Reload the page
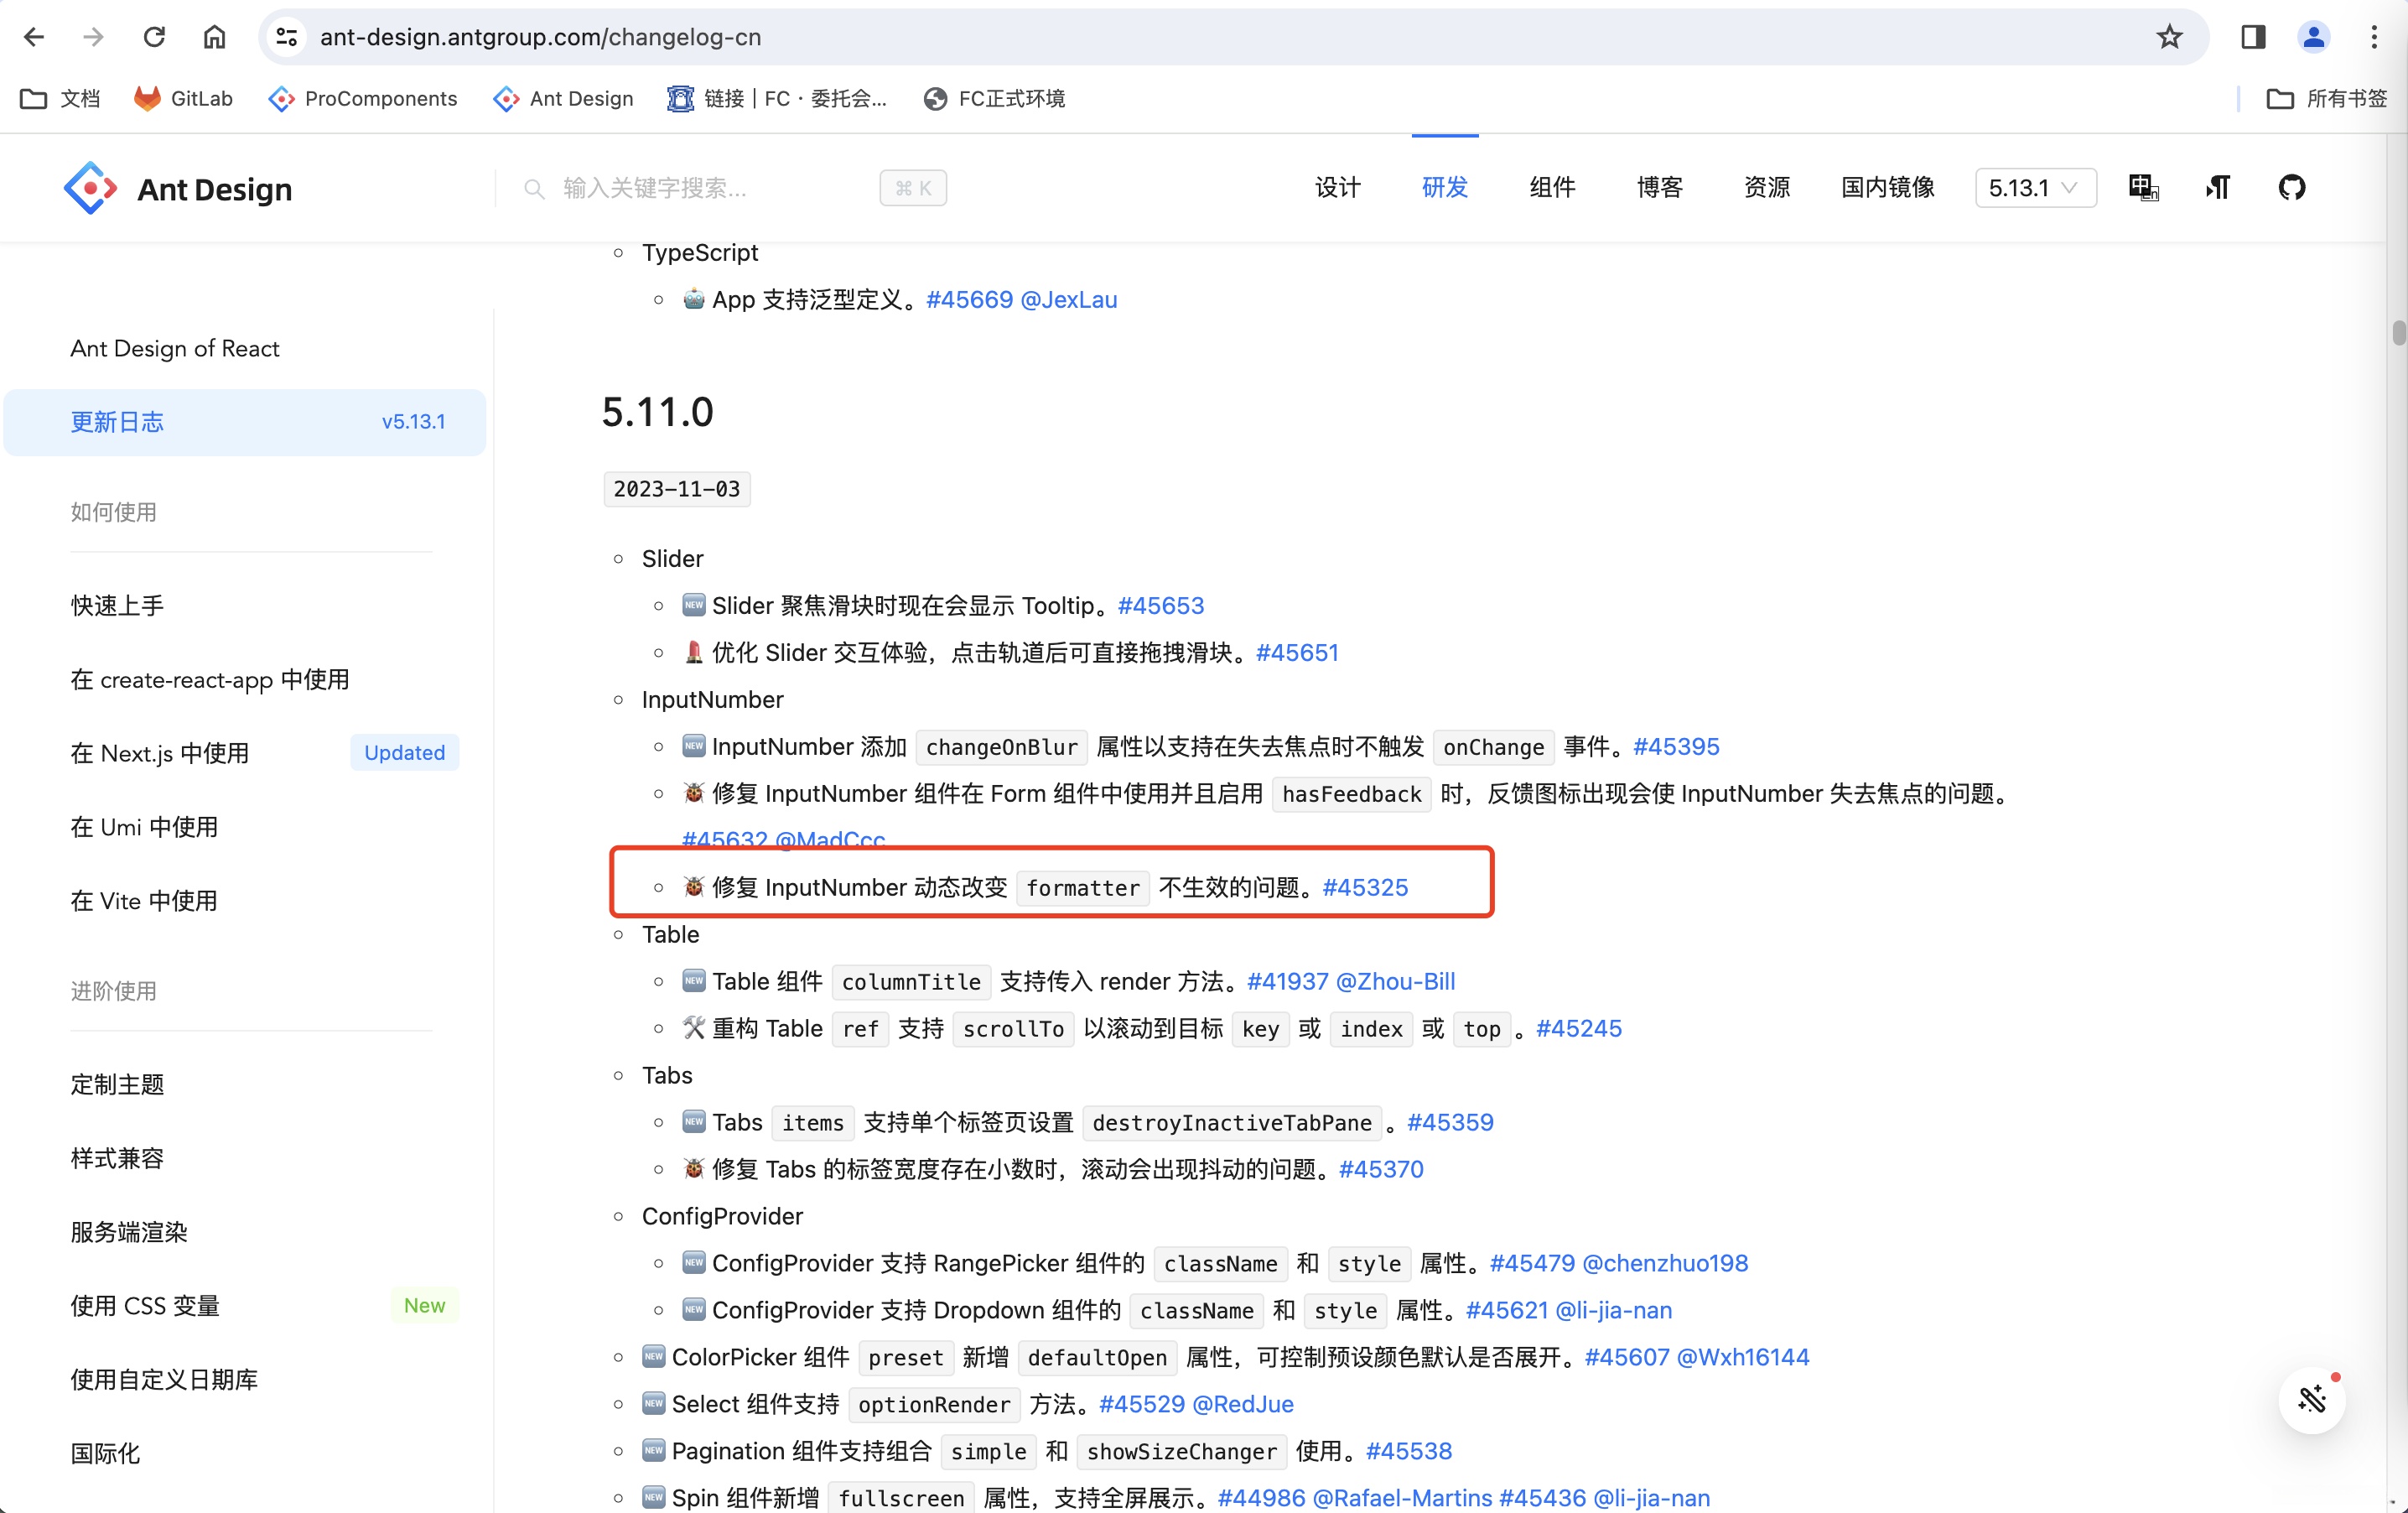2408x1513 pixels. (x=154, y=37)
